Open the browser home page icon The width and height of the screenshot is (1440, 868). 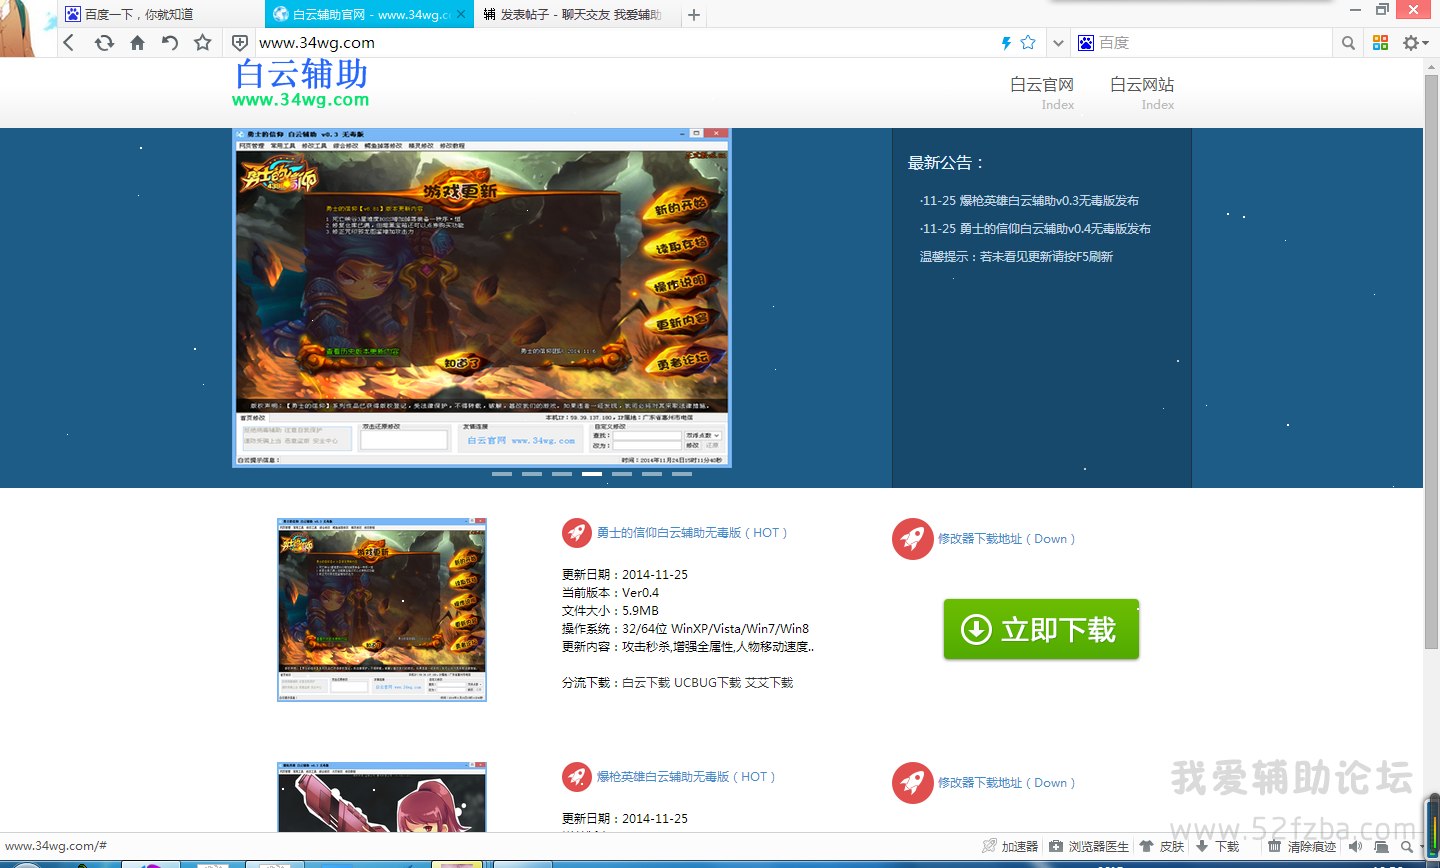point(138,43)
